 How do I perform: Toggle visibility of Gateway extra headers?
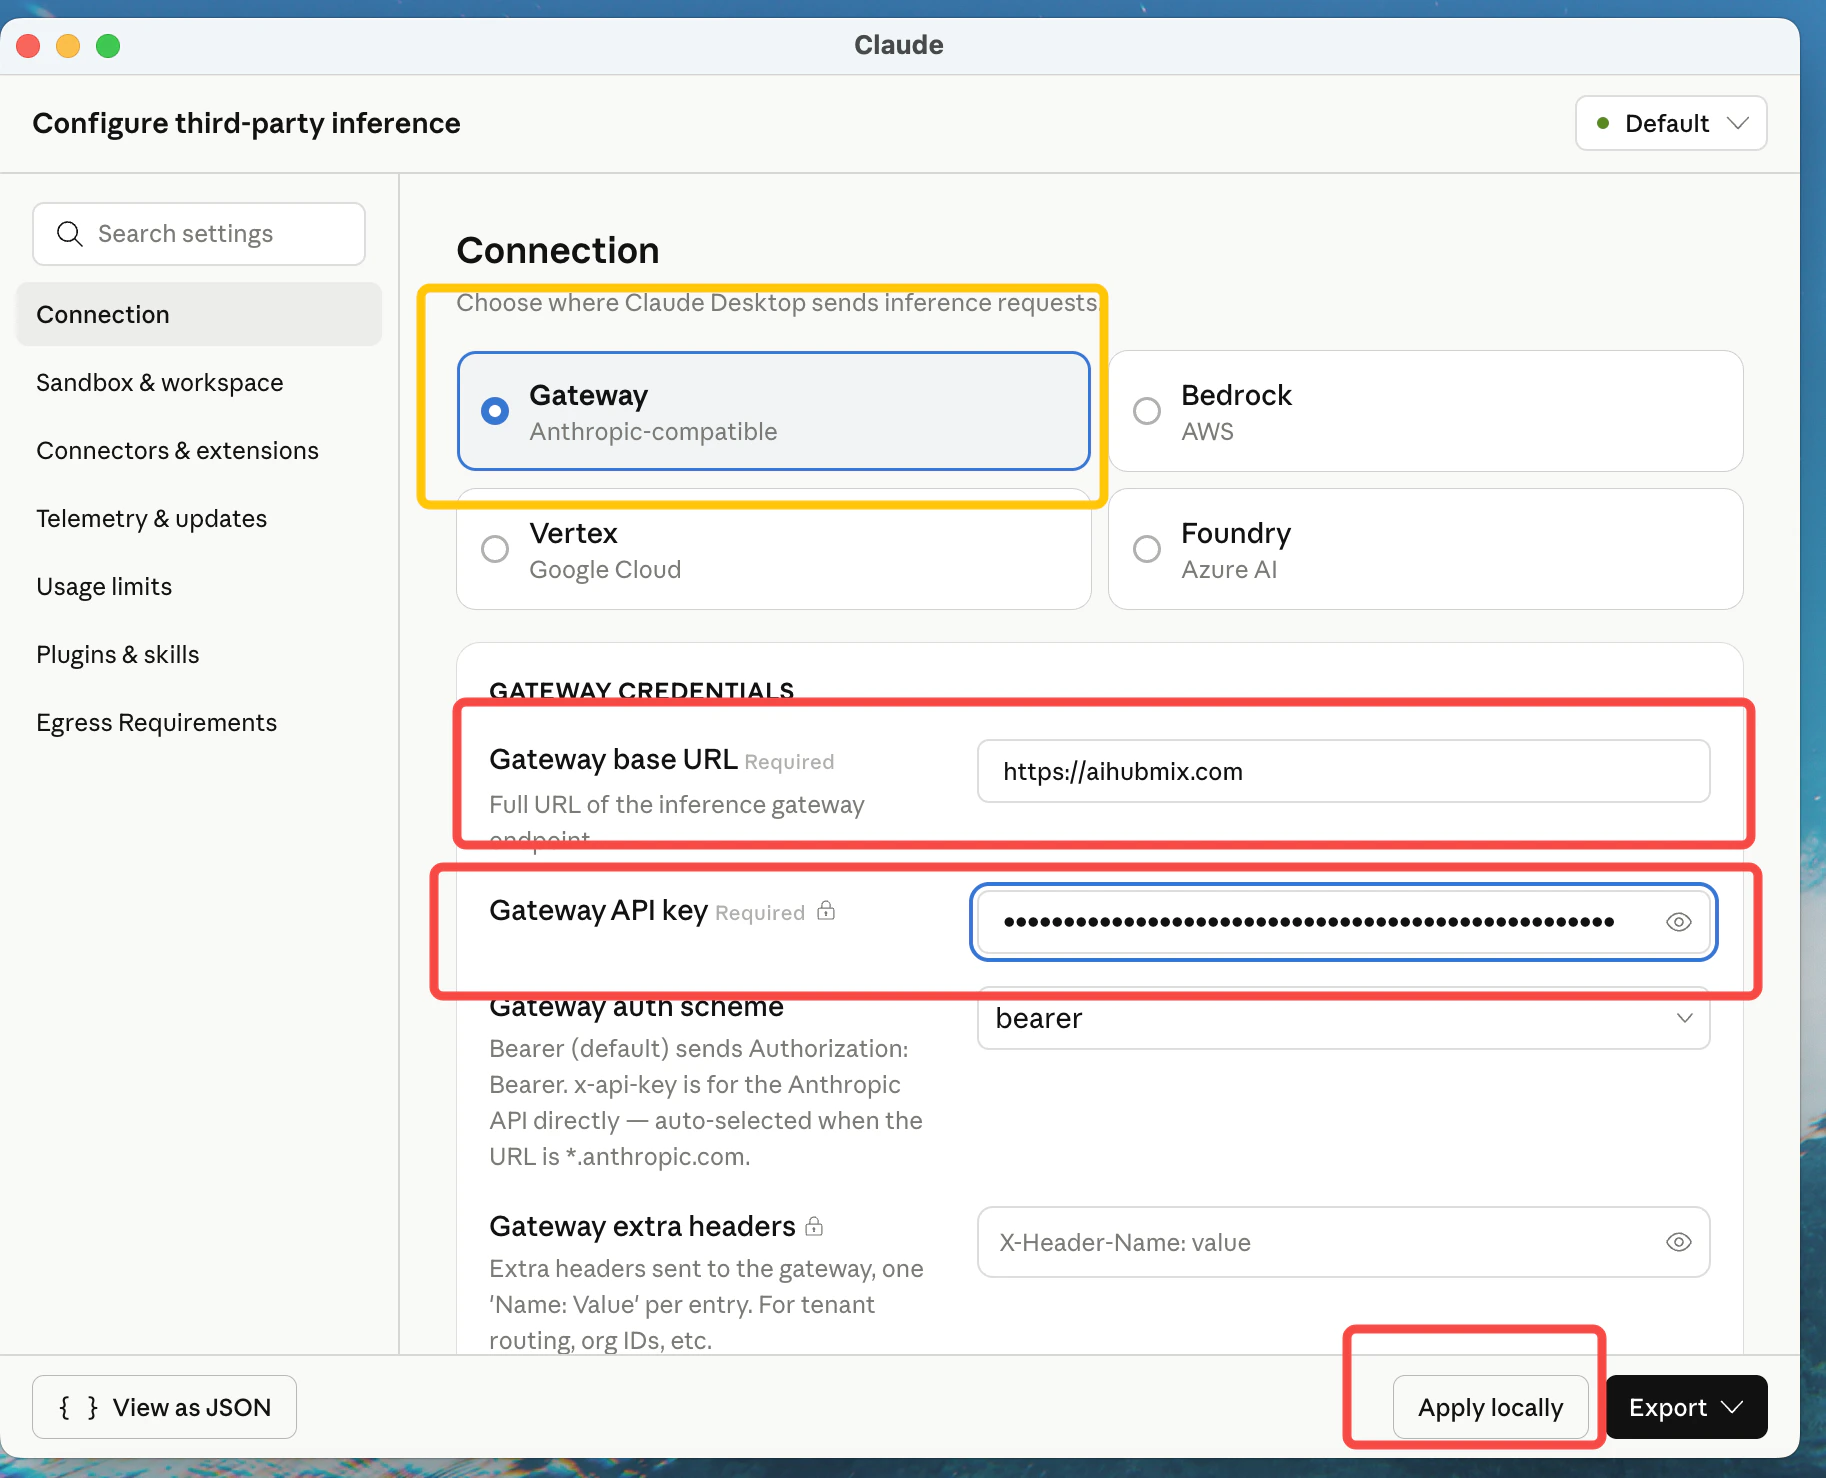[1678, 1242]
